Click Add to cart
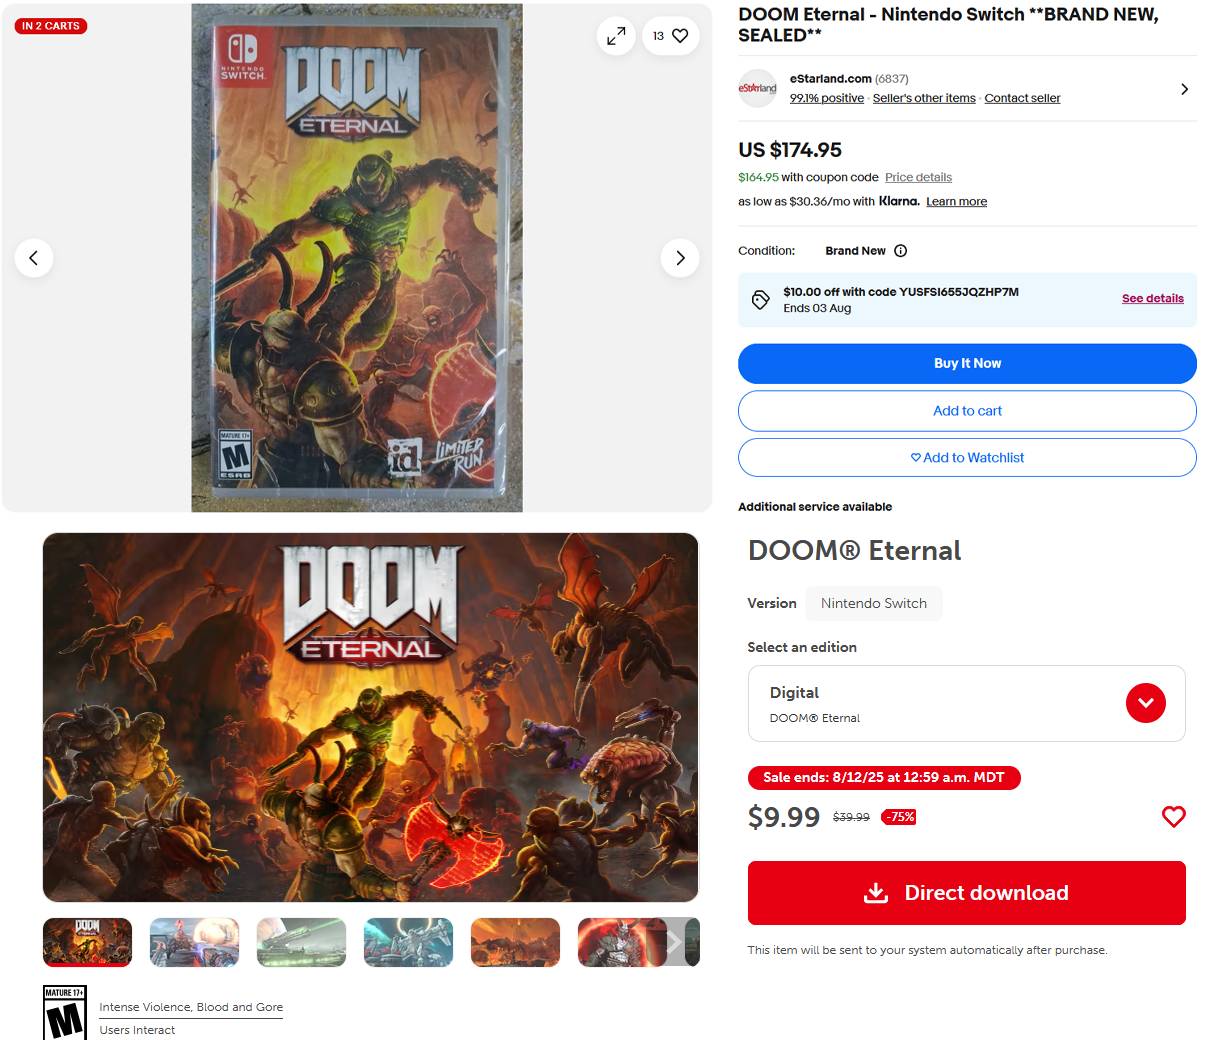This screenshot has height=1040, width=1226. tap(967, 411)
